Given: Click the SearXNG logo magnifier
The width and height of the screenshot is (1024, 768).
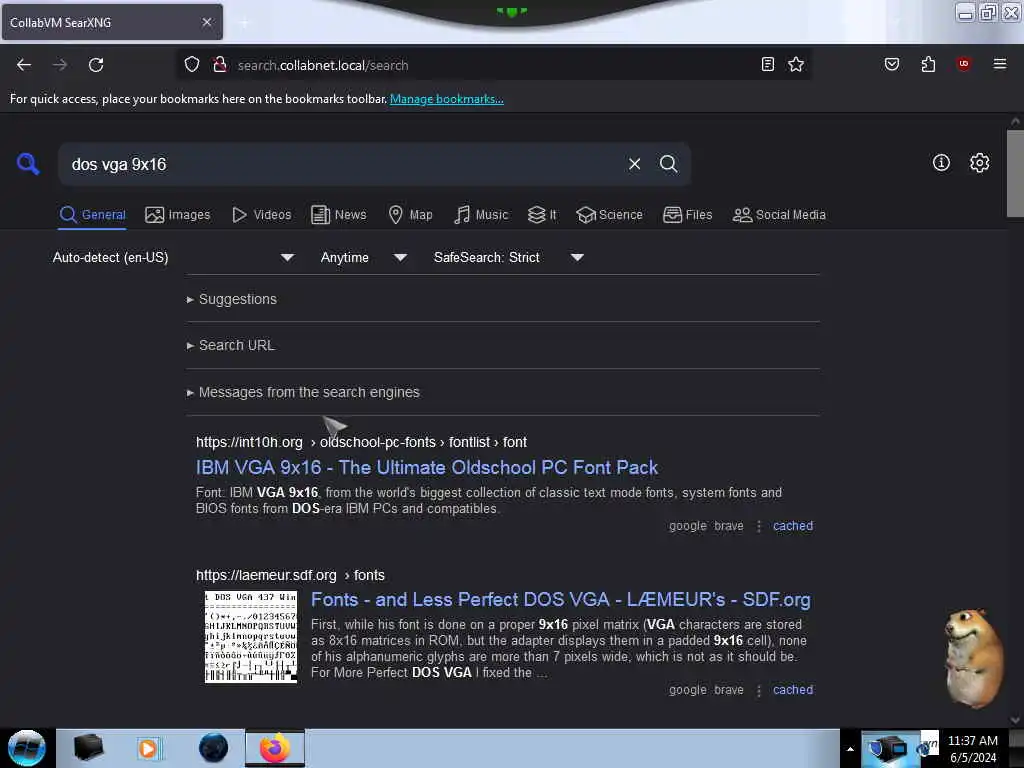Looking at the screenshot, I should click(28, 164).
